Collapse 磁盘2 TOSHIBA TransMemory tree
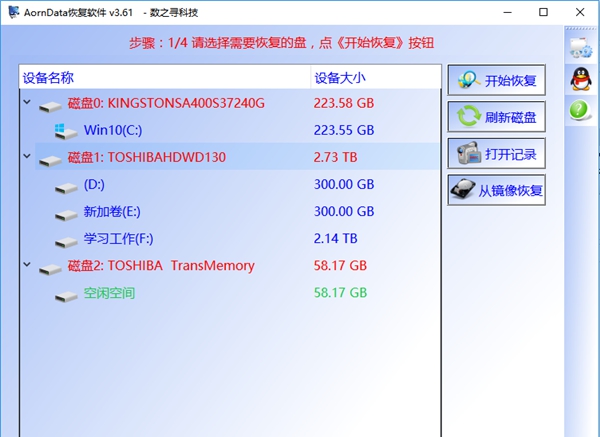600x437 pixels. pos(27,264)
